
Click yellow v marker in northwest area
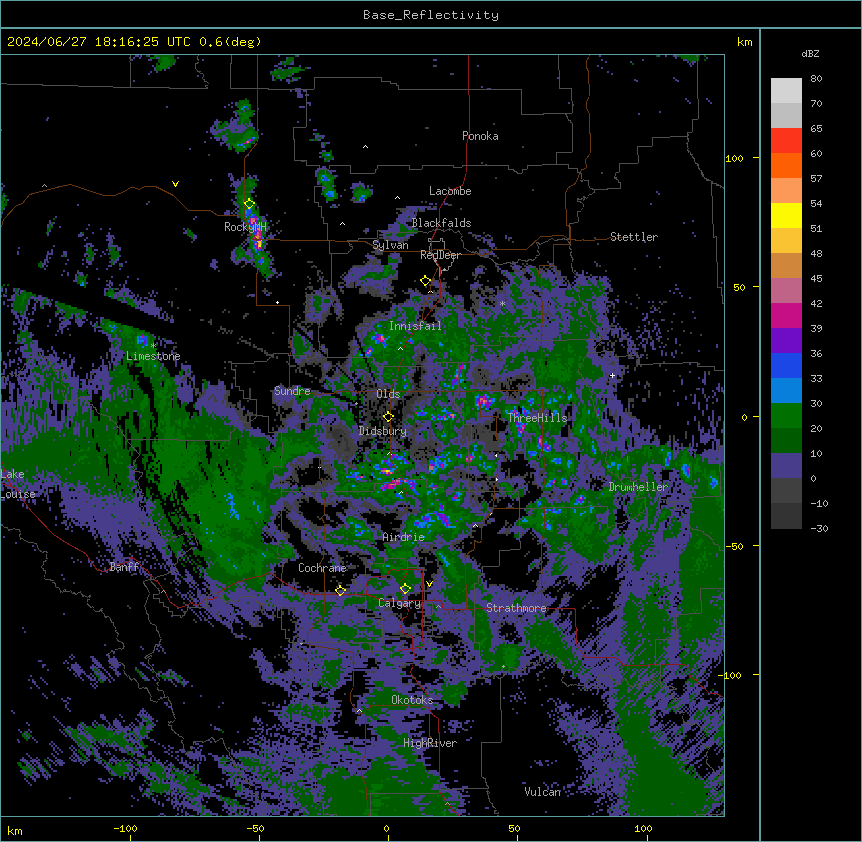click(x=175, y=184)
